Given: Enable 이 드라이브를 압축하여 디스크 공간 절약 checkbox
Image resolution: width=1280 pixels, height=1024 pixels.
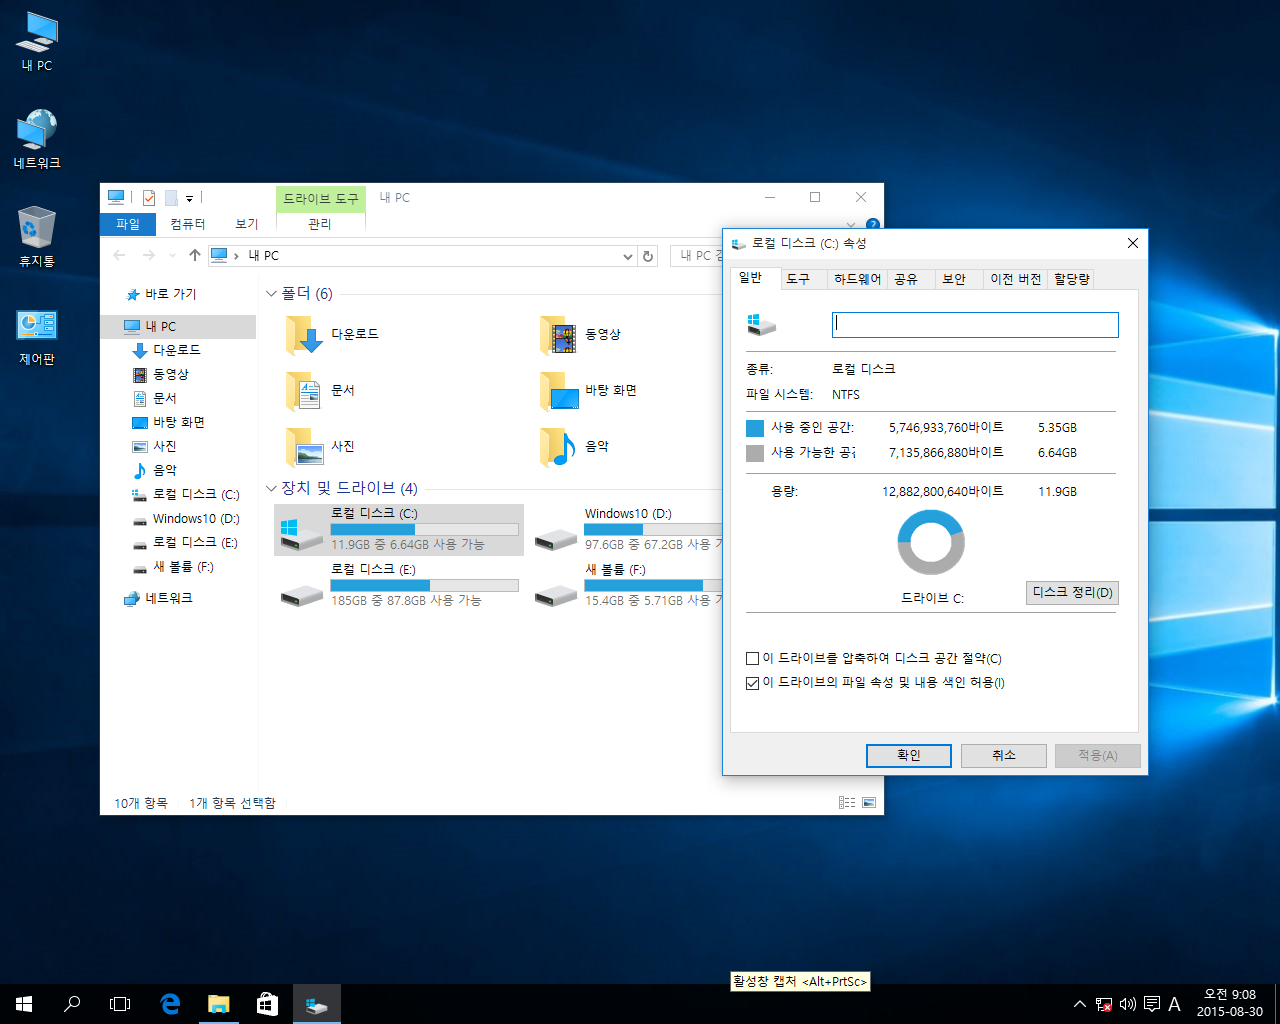Looking at the screenshot, I should coord(753,659).
